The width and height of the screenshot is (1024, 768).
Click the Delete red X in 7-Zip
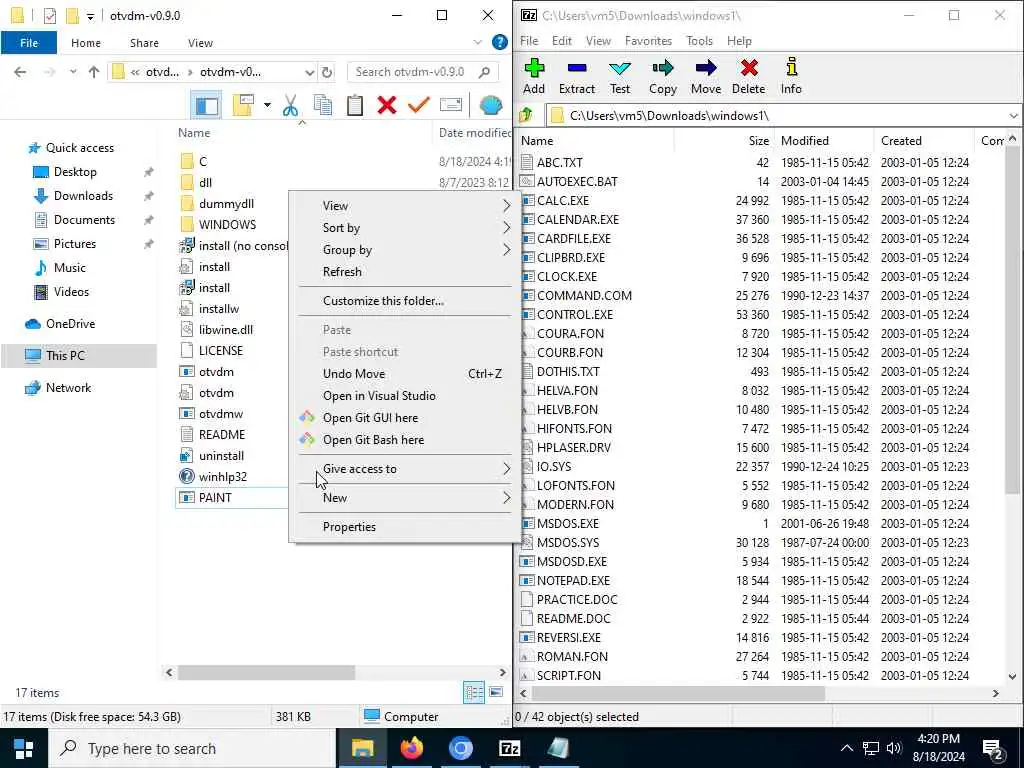748,76
